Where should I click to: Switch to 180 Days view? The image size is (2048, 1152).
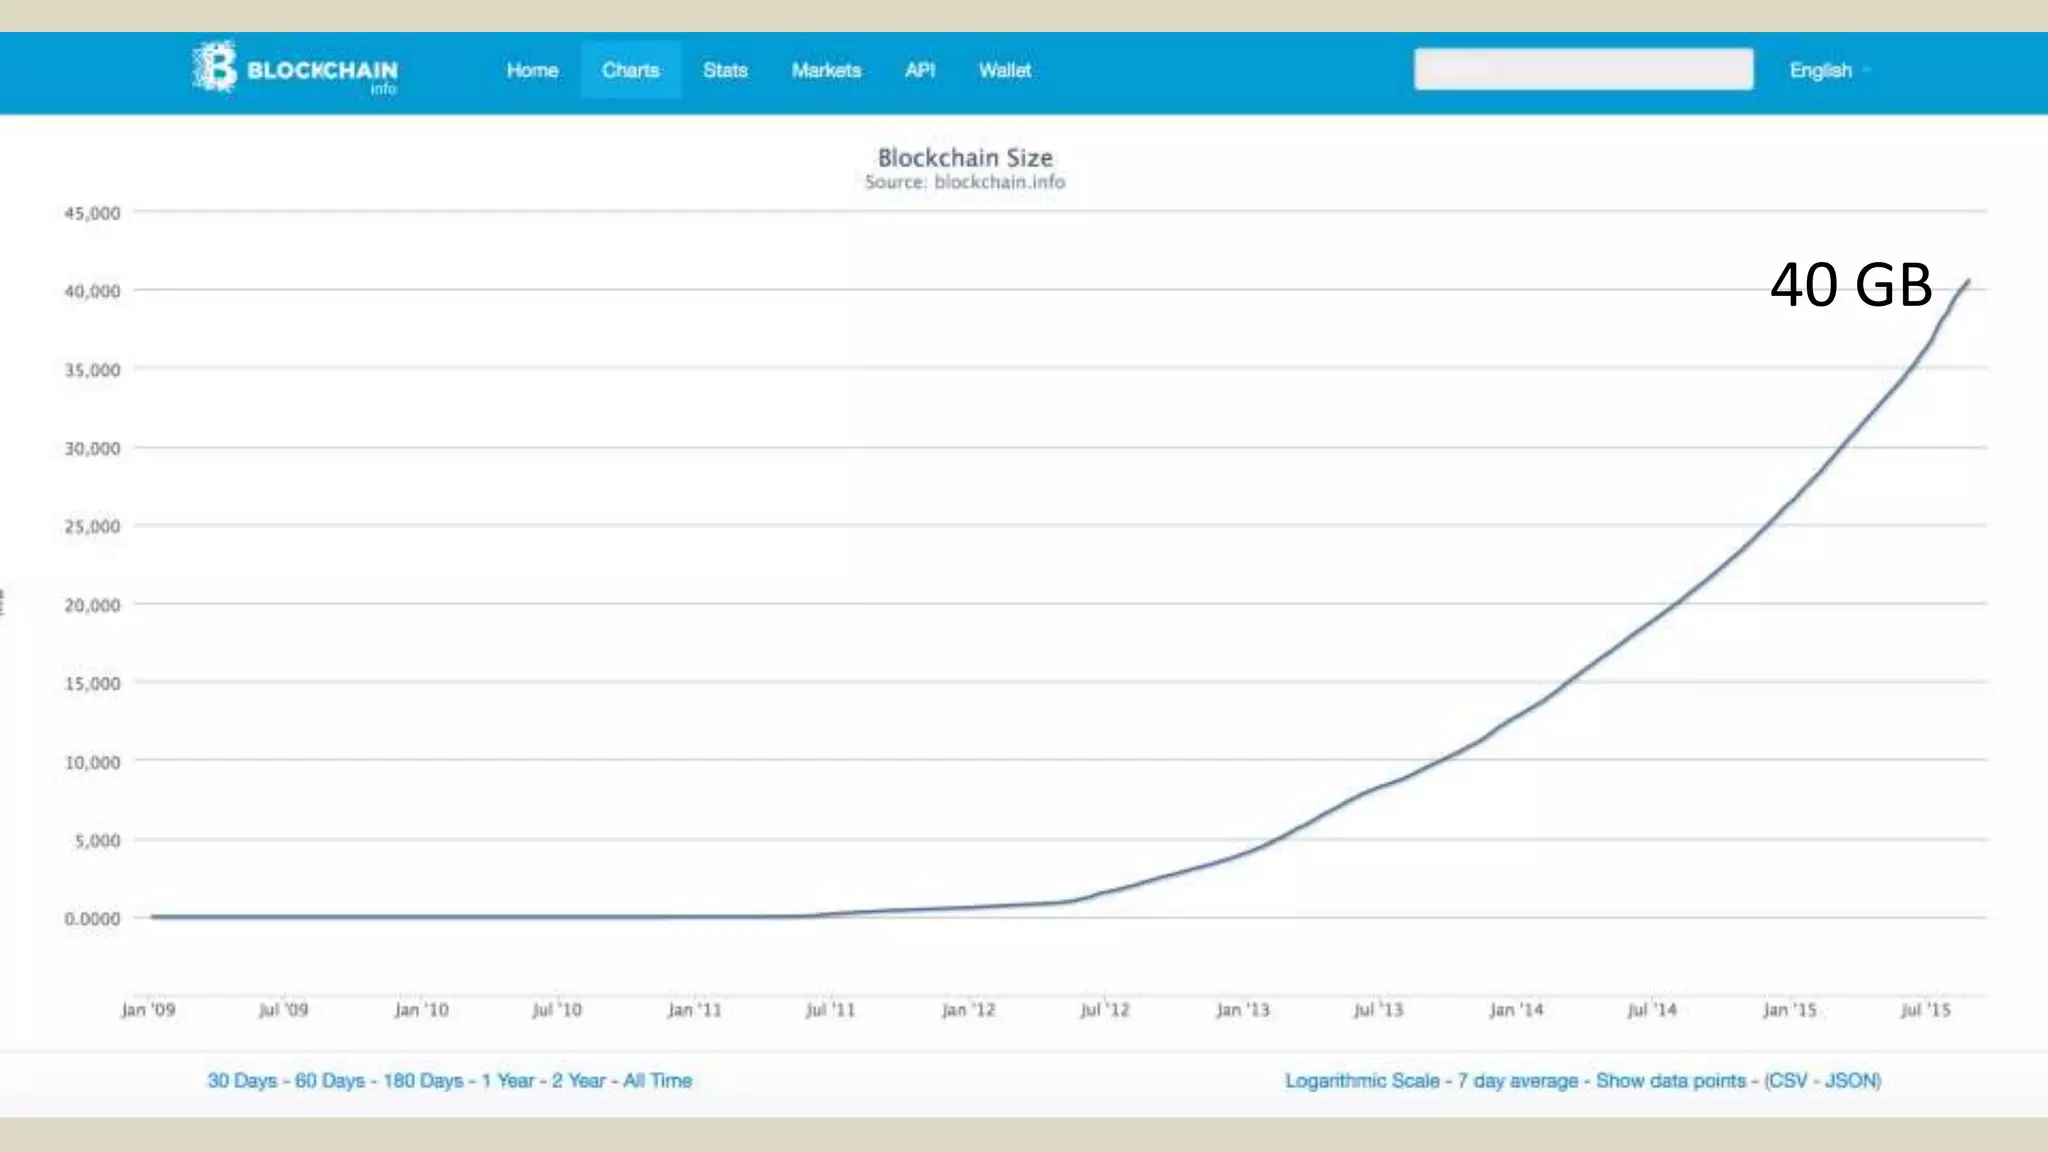coord(423,1081)
